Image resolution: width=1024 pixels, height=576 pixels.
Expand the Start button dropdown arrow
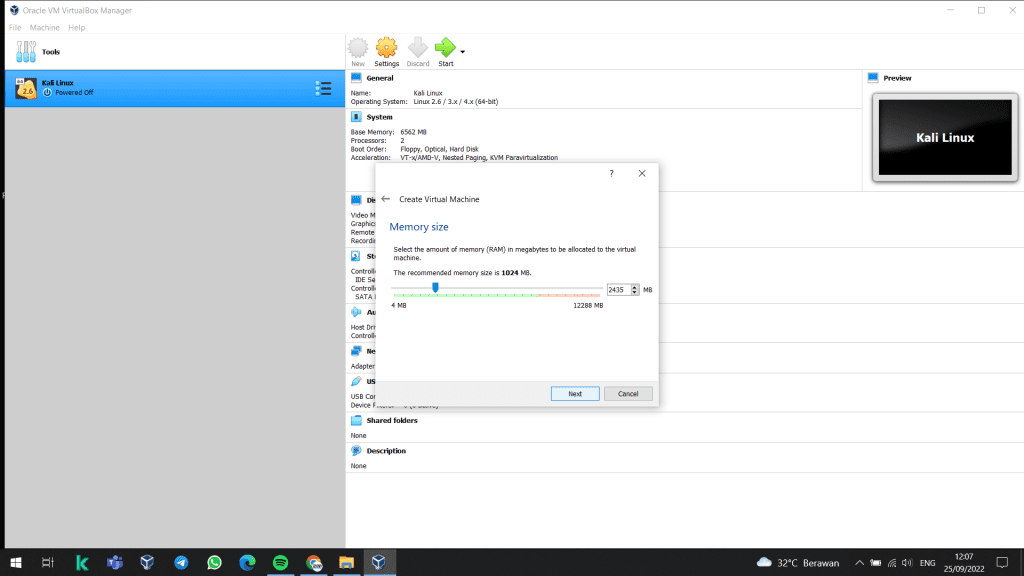462,51
